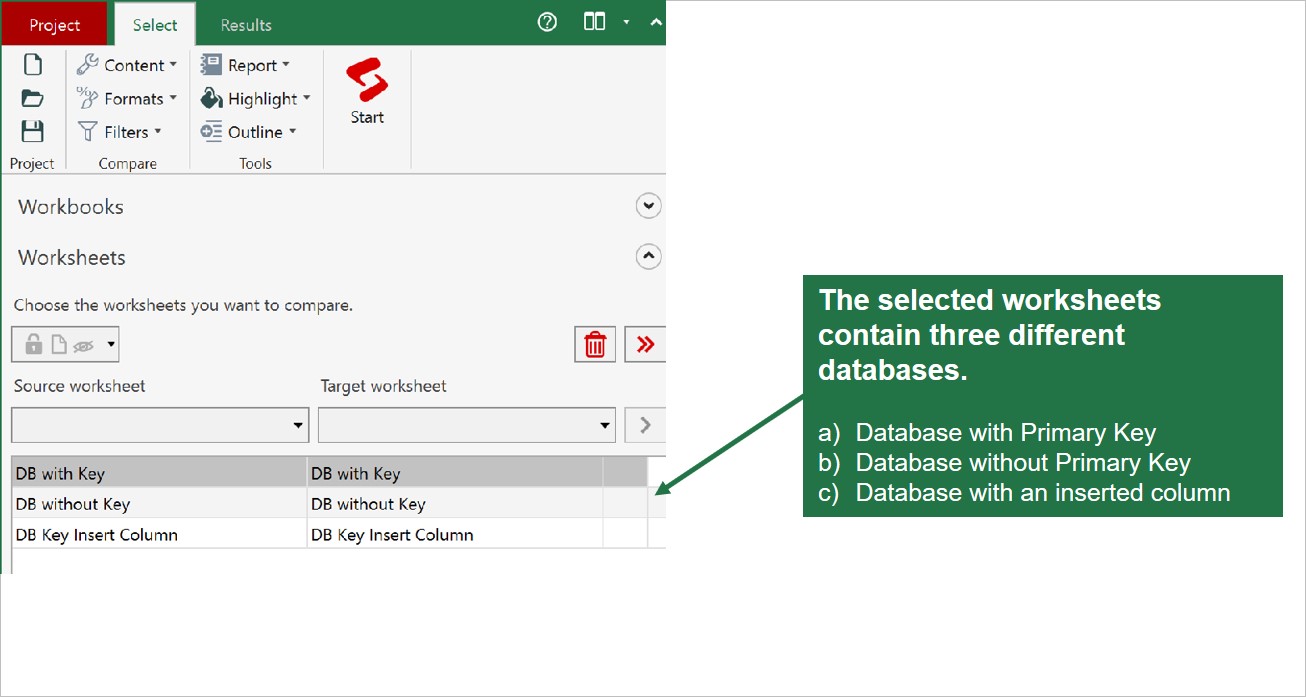The height and width of the screenshot is (697, 1306).
Task: Click the Open project folder icon
Action: click(33, 98)
